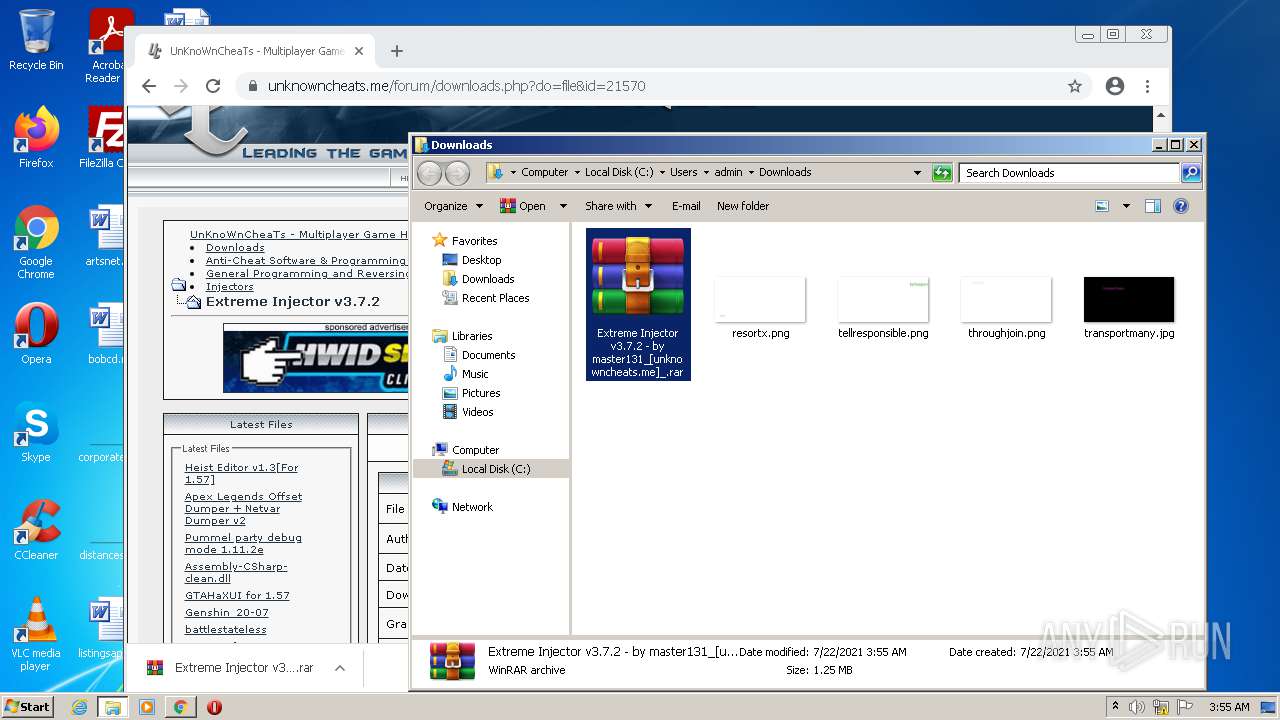1280x720 pixels.
Task: Reload the unknowncheats page in Chrome
Action: click(x=213, y=86)
